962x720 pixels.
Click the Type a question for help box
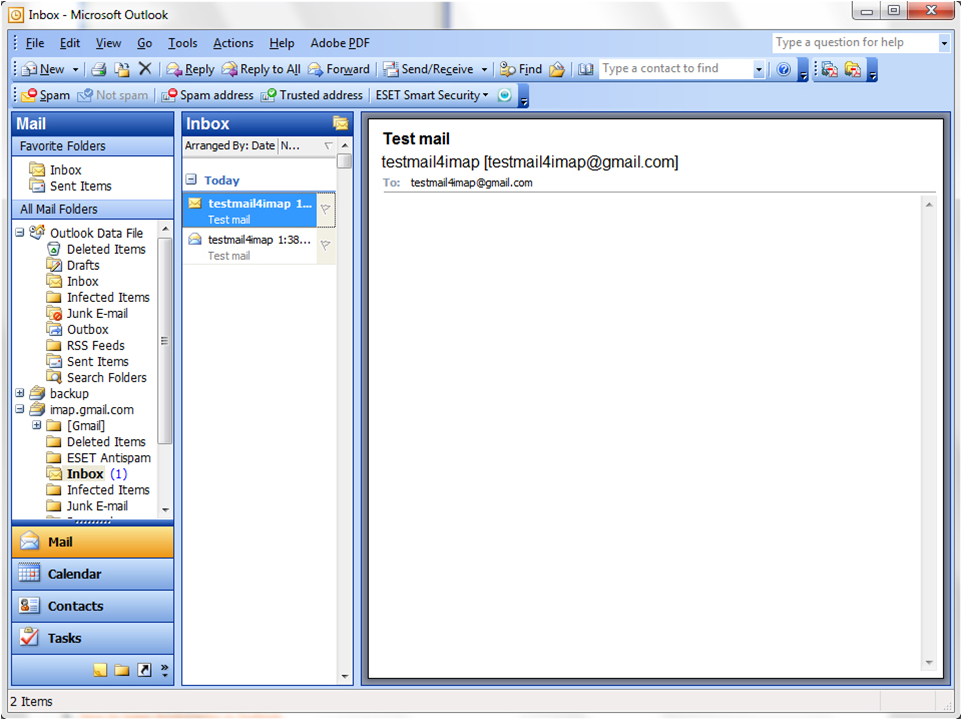[x=855, y=42]
